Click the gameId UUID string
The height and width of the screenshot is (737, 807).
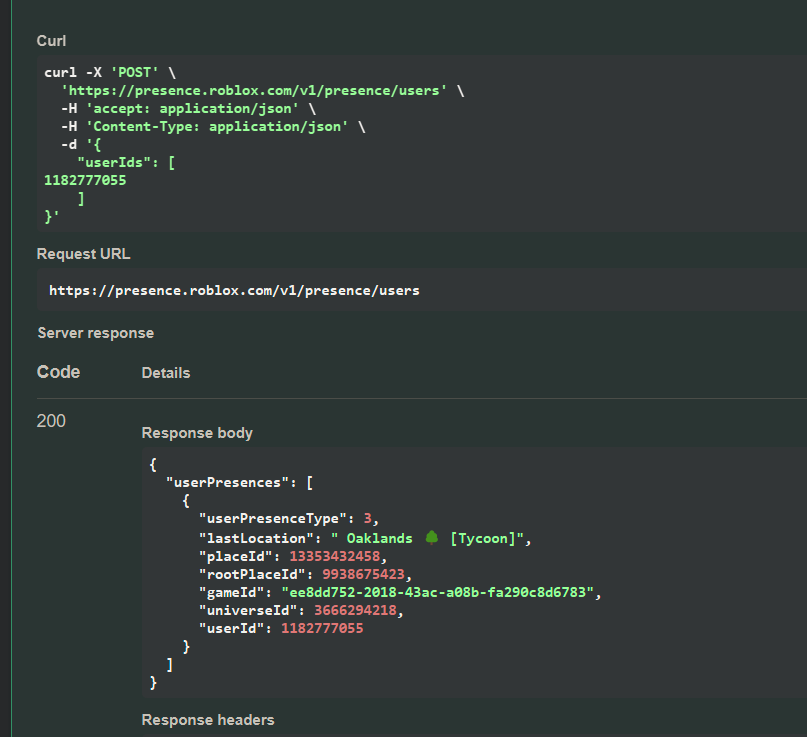pos(437,592)
